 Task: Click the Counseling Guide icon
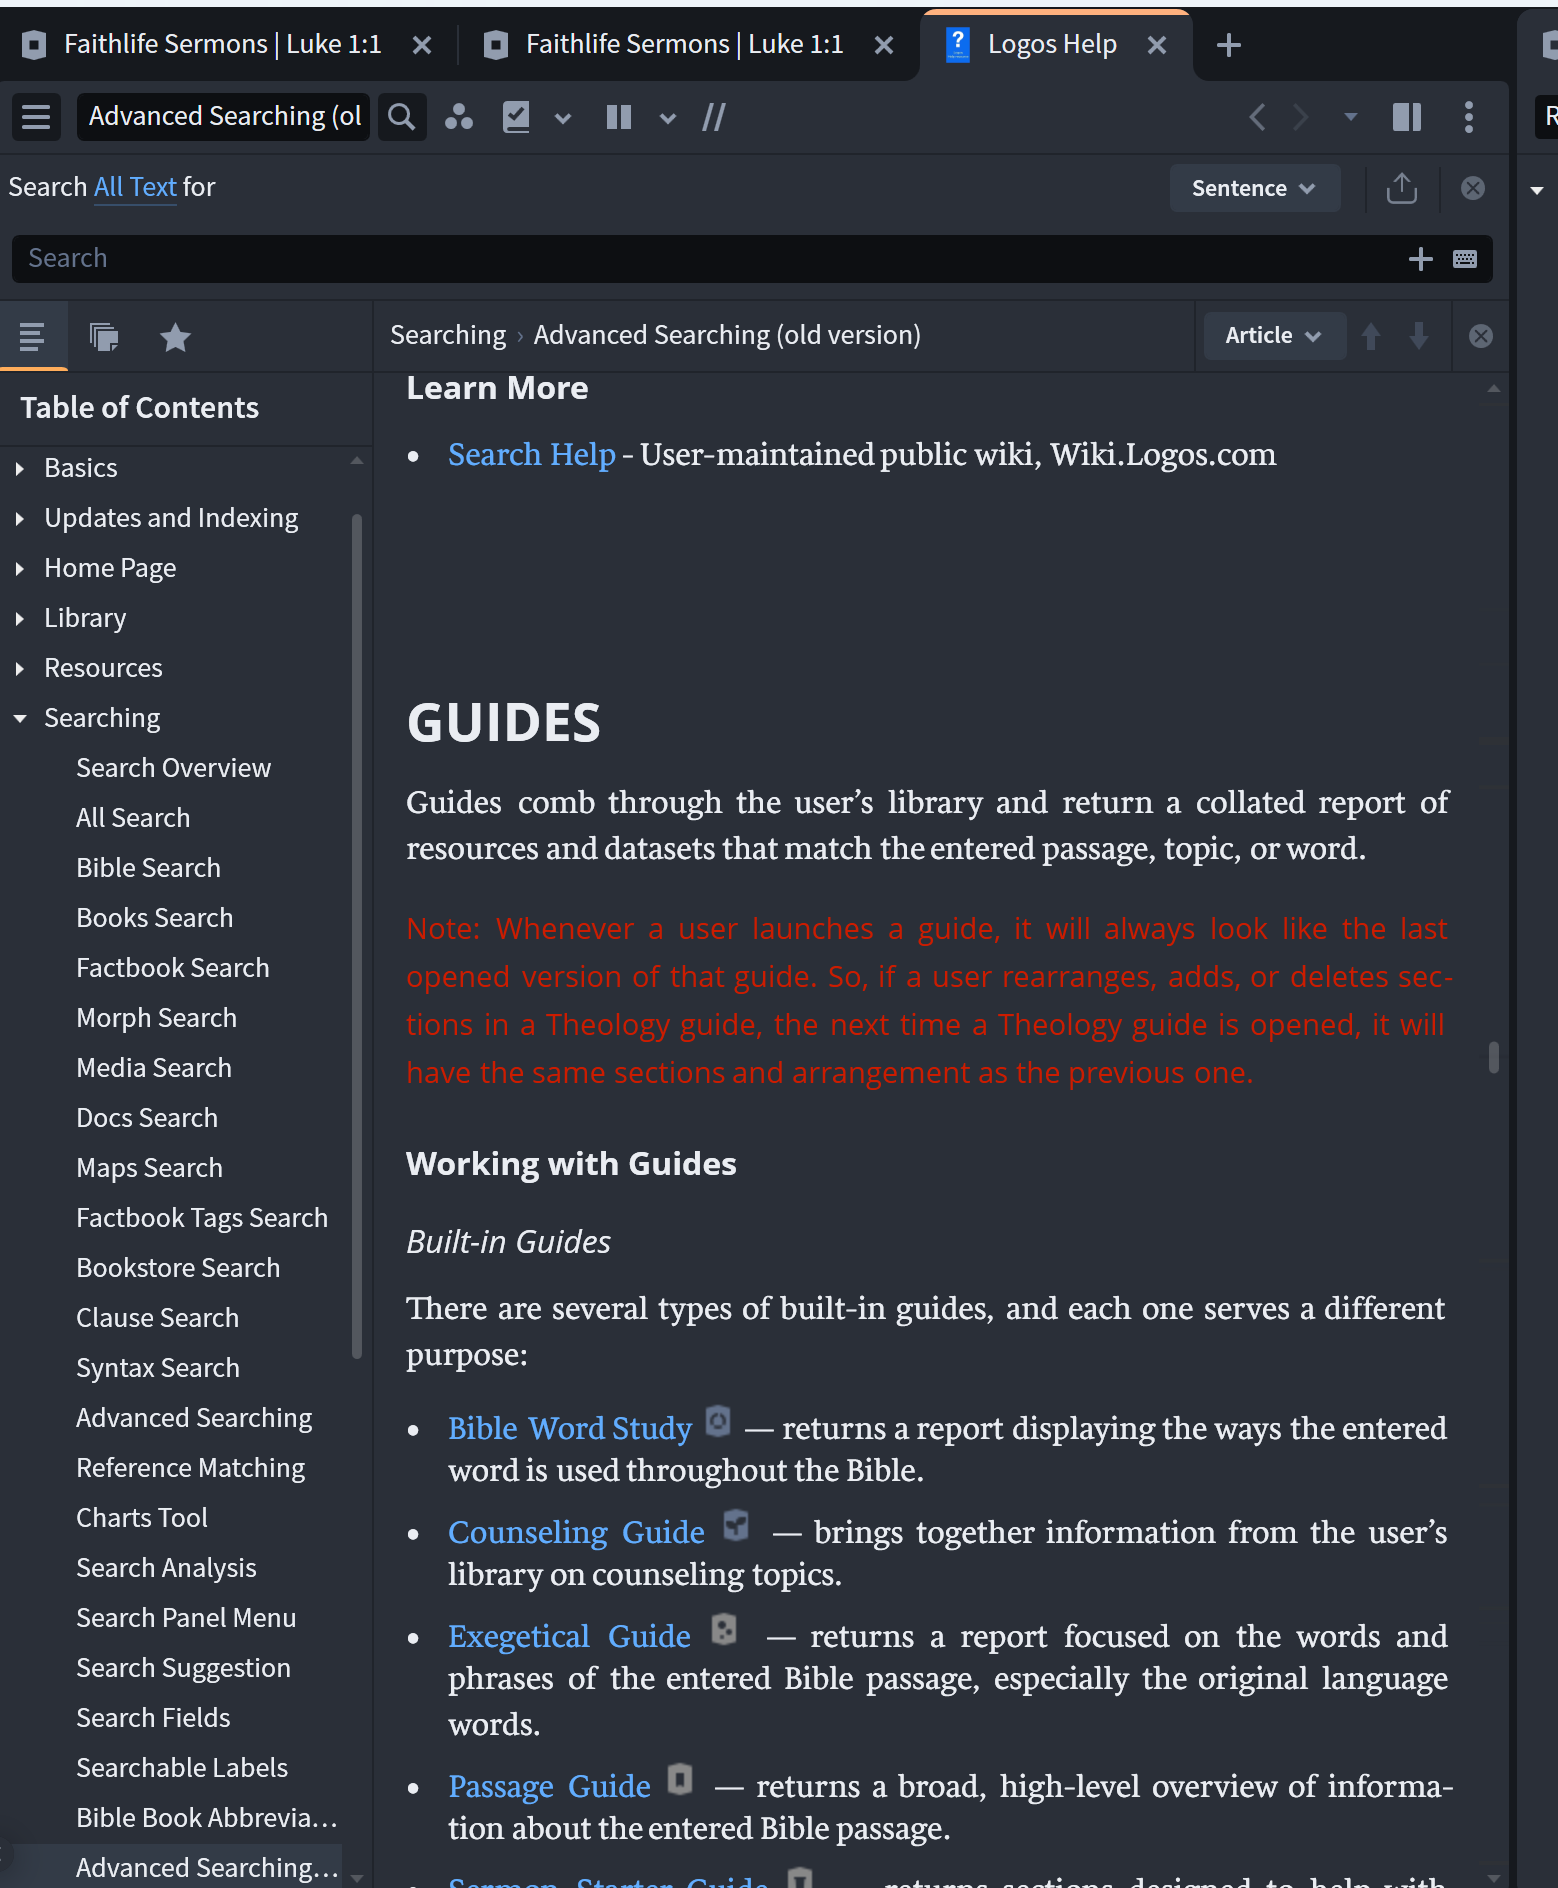(736, 1525)
